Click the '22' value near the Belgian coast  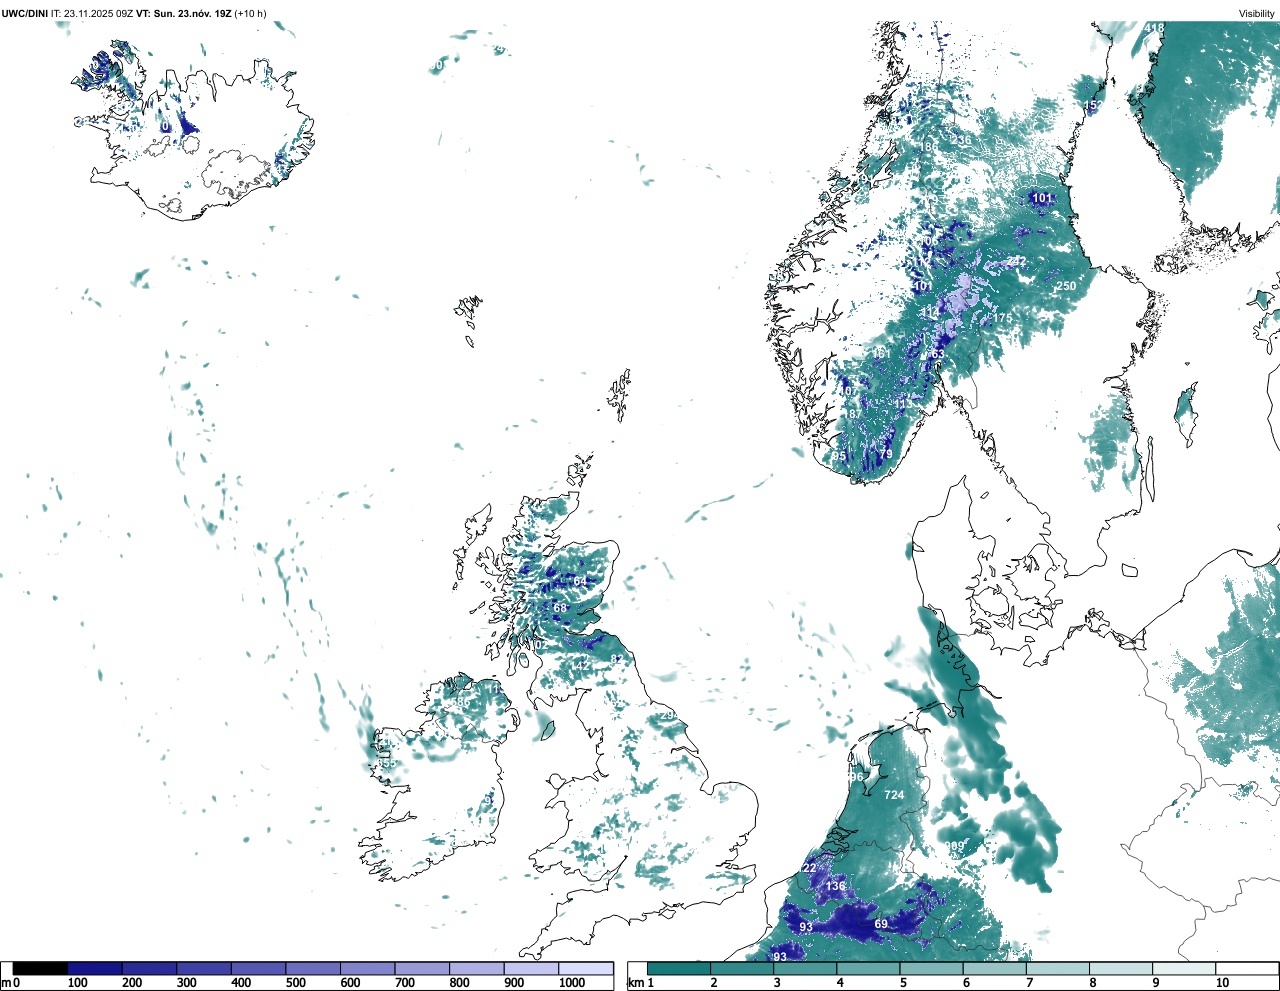point(810,868)
